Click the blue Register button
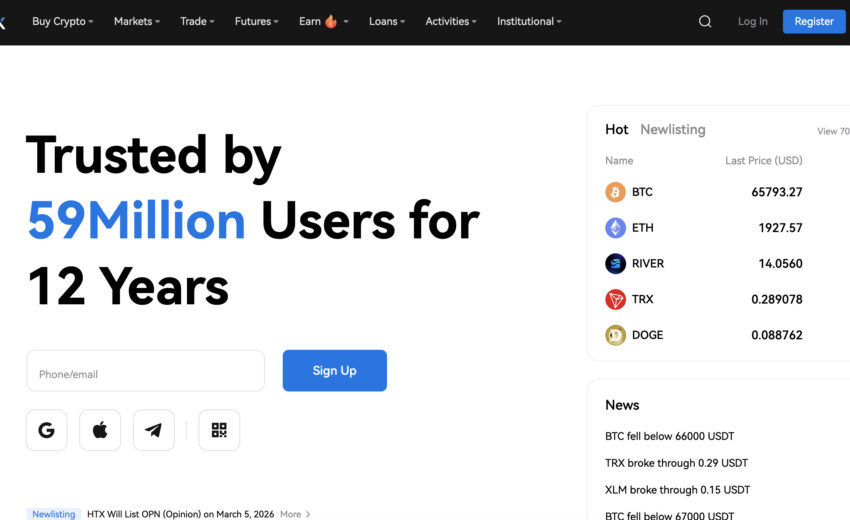Viewport: 850px width, 520px height. coord(814,21)
